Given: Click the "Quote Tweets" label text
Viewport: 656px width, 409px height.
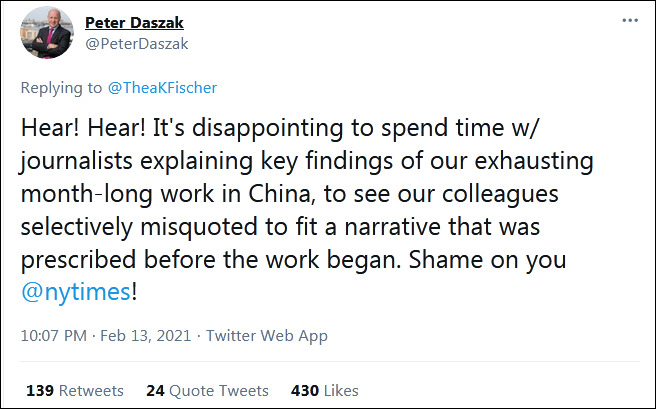Looking at the screenshot, I should [x=216, y=390].
